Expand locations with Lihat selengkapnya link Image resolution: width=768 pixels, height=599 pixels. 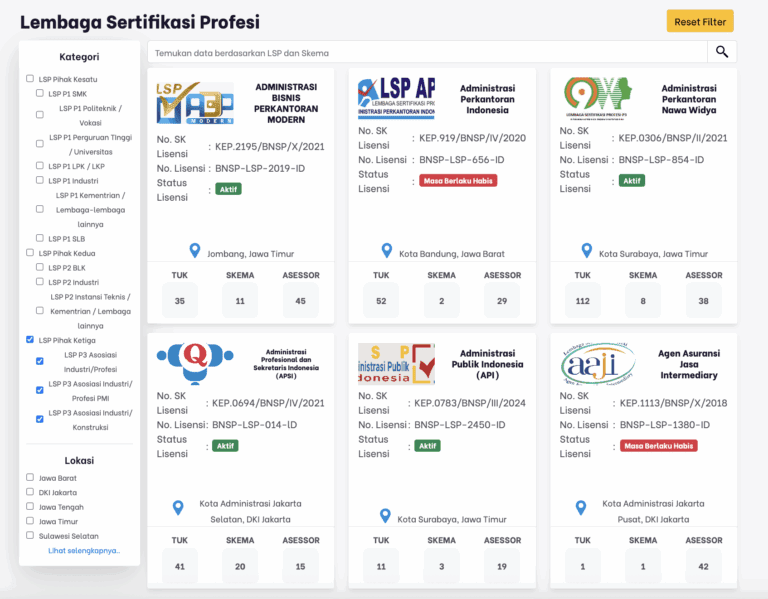pos(84,550)
